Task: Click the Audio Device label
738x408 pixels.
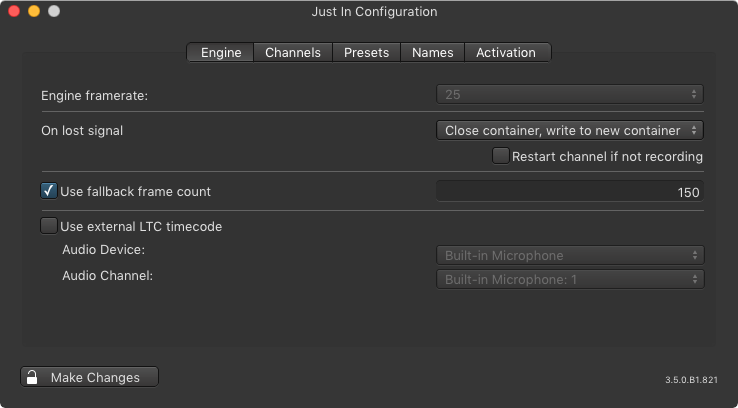Action: click(x=104, y=249)
